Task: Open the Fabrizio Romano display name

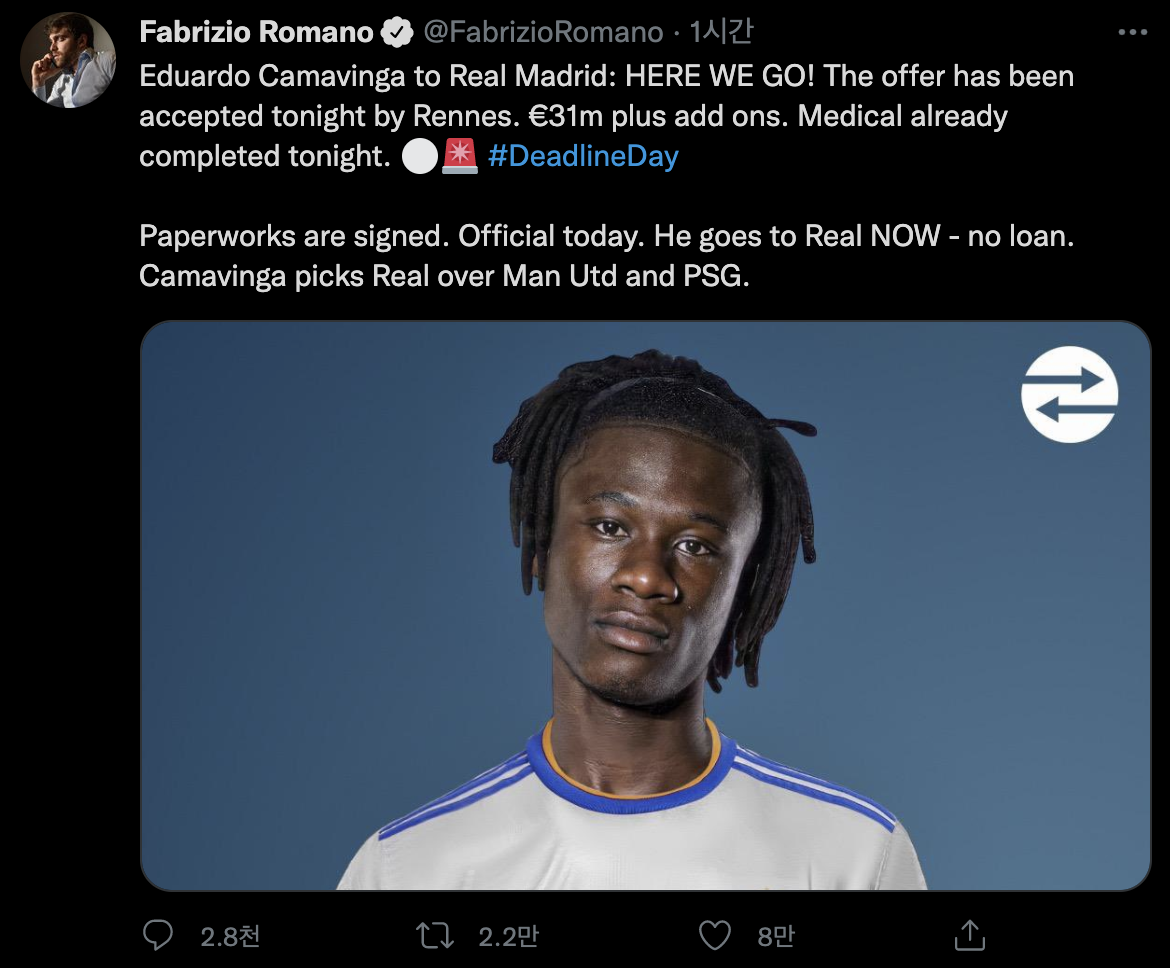Action: [256, 32]
